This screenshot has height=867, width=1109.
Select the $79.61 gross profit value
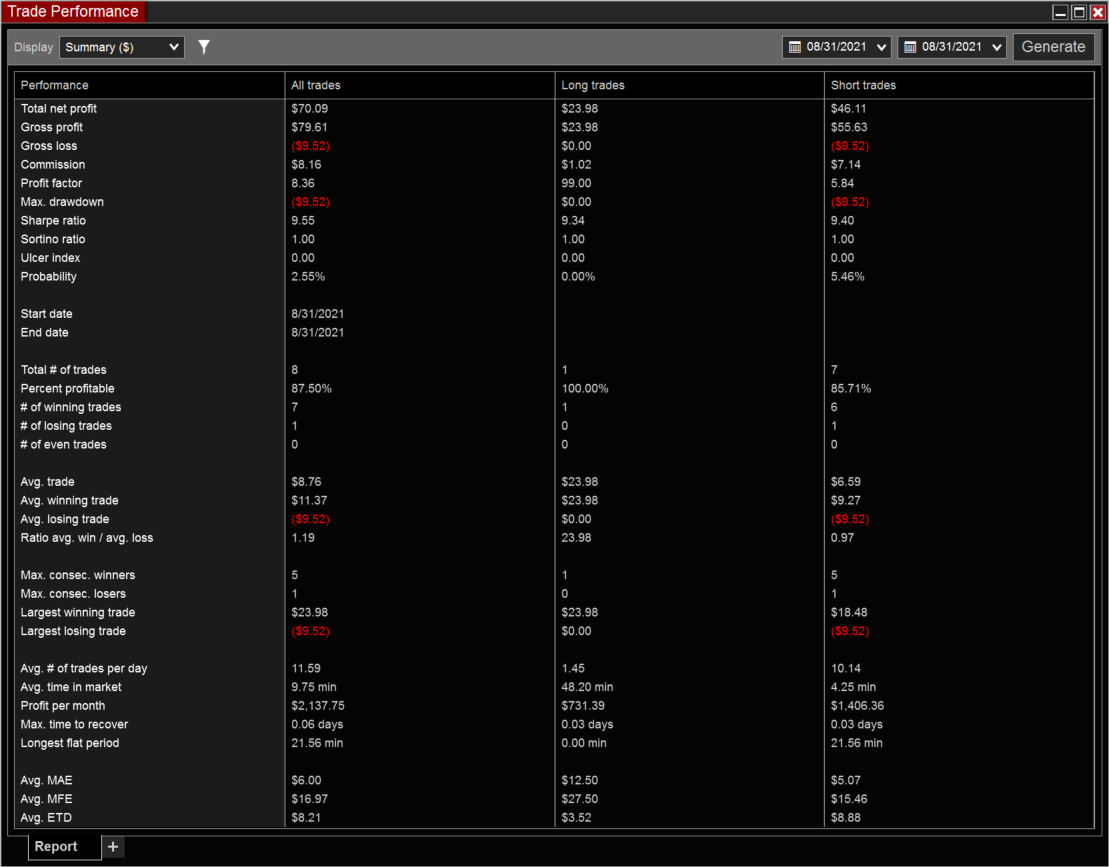coord(309,127)
